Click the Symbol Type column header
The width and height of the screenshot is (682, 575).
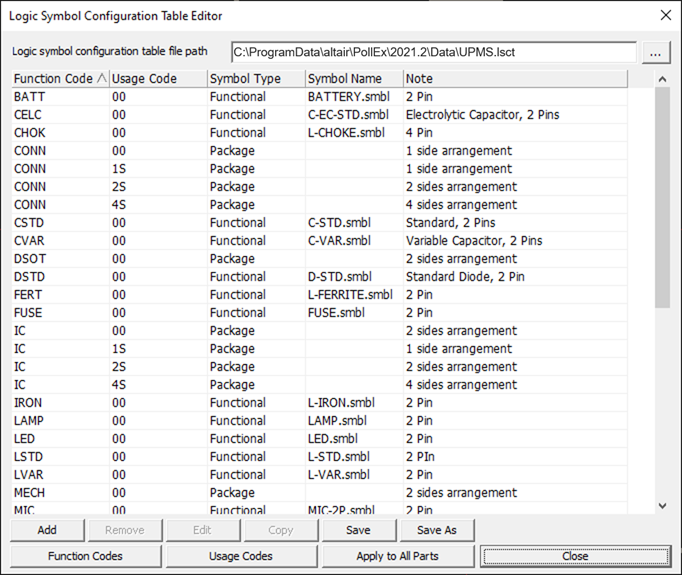255,79
